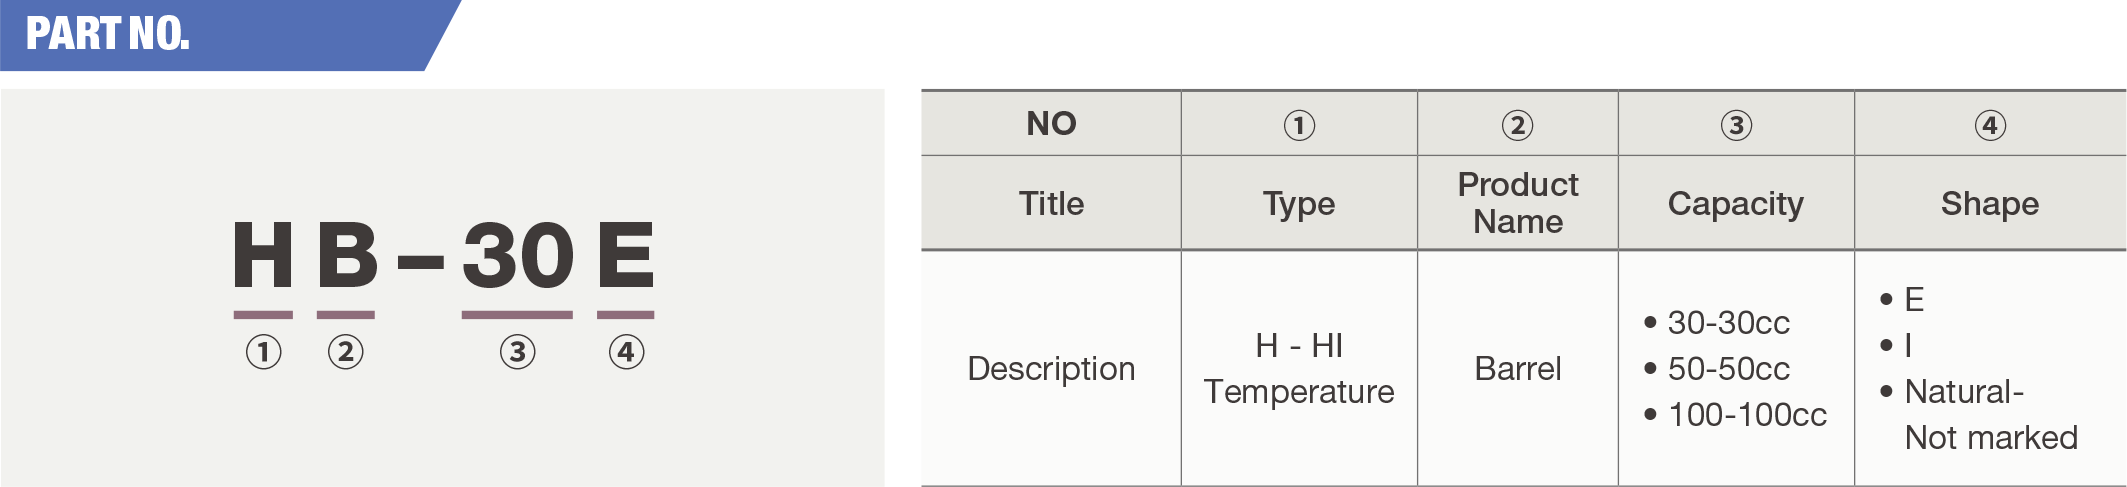
Task: Click the PART NO. header banner
Action: pyautogui.click(x=108, y=34)
